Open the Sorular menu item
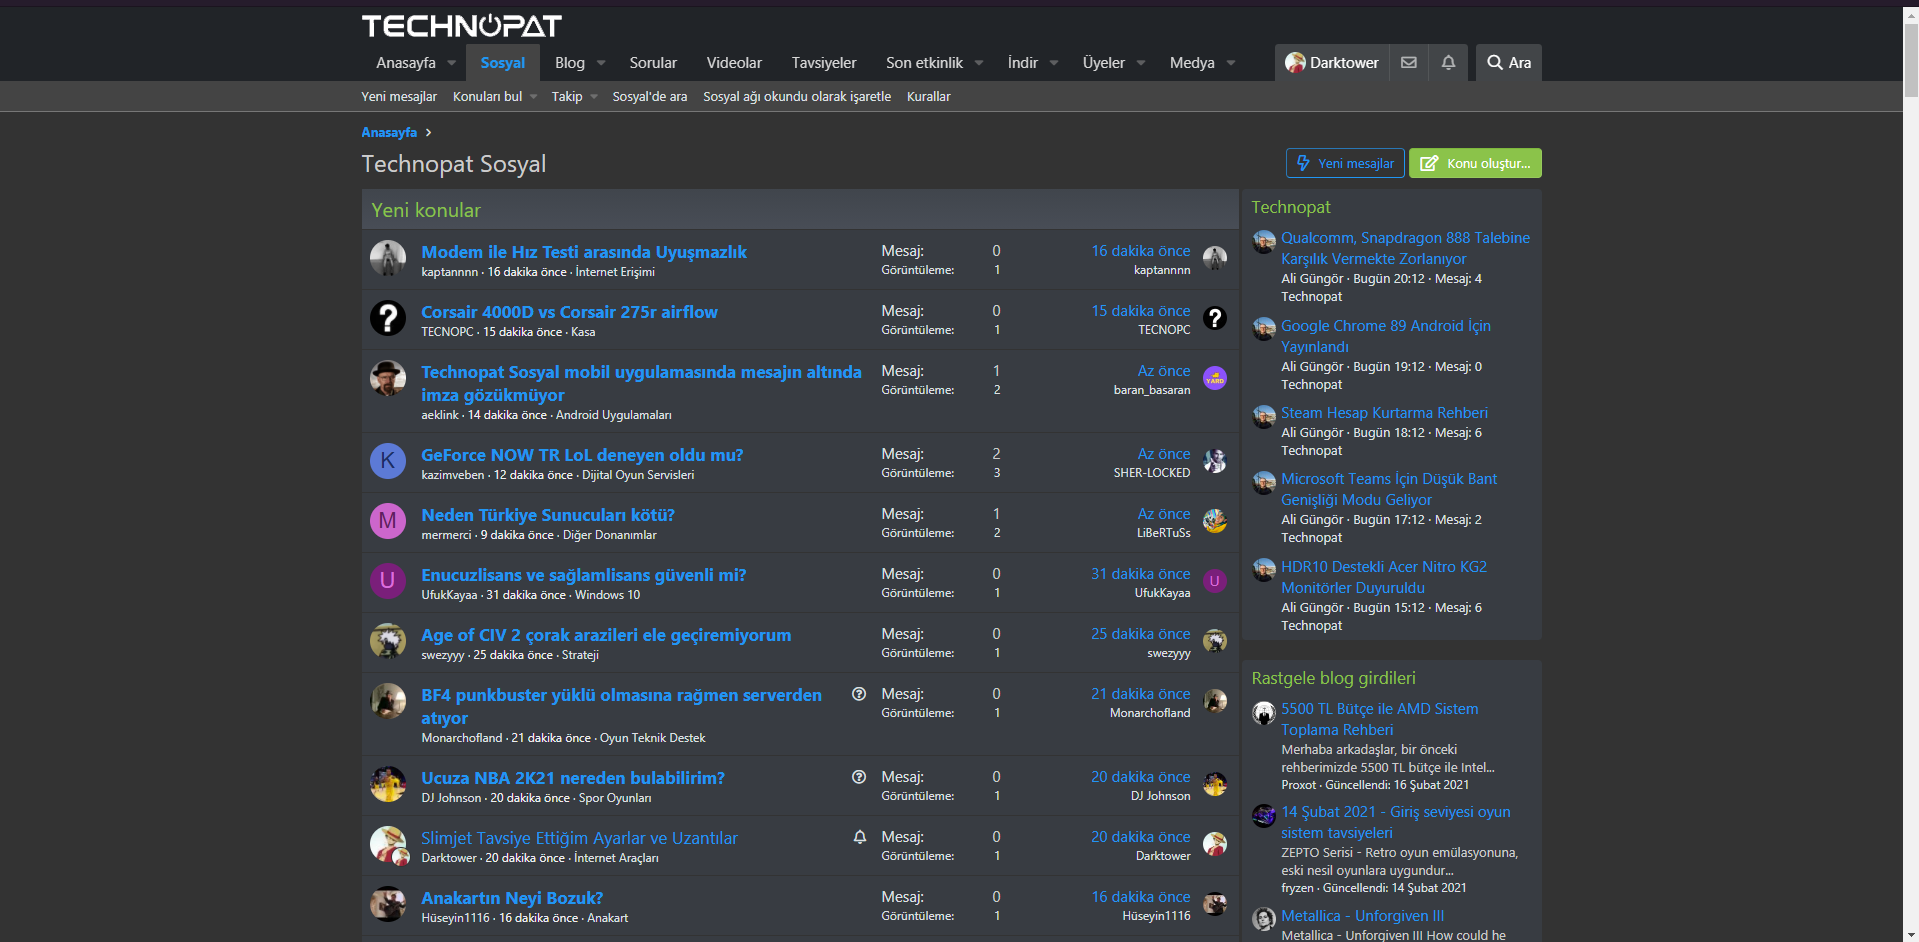This screenshot has width=1919, height=942. pos(652,62)
